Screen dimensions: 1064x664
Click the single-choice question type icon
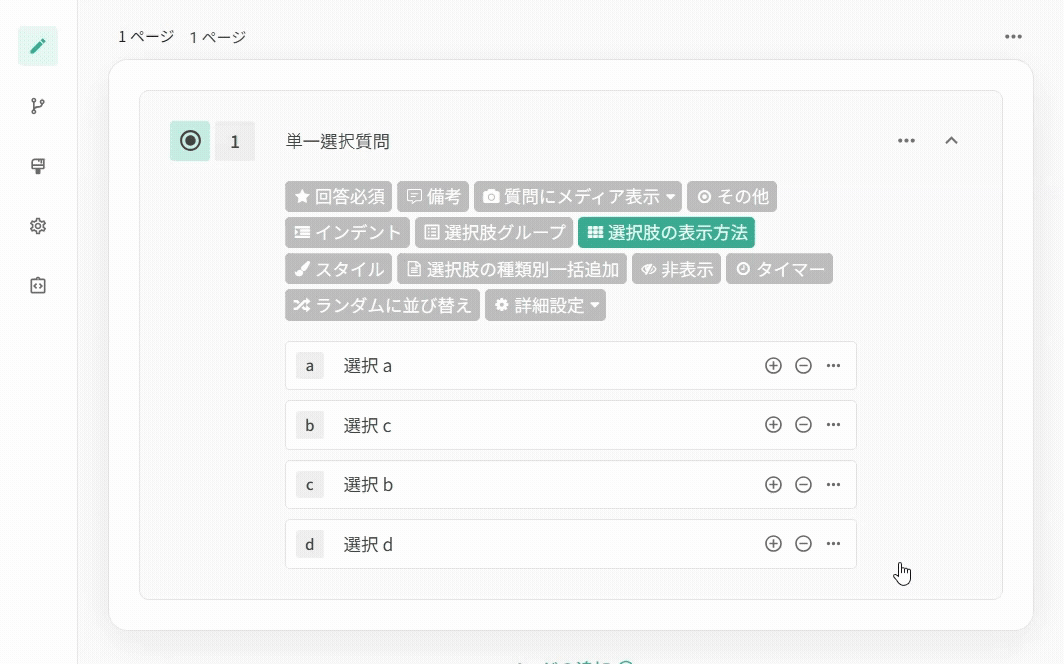pos(190,141)
